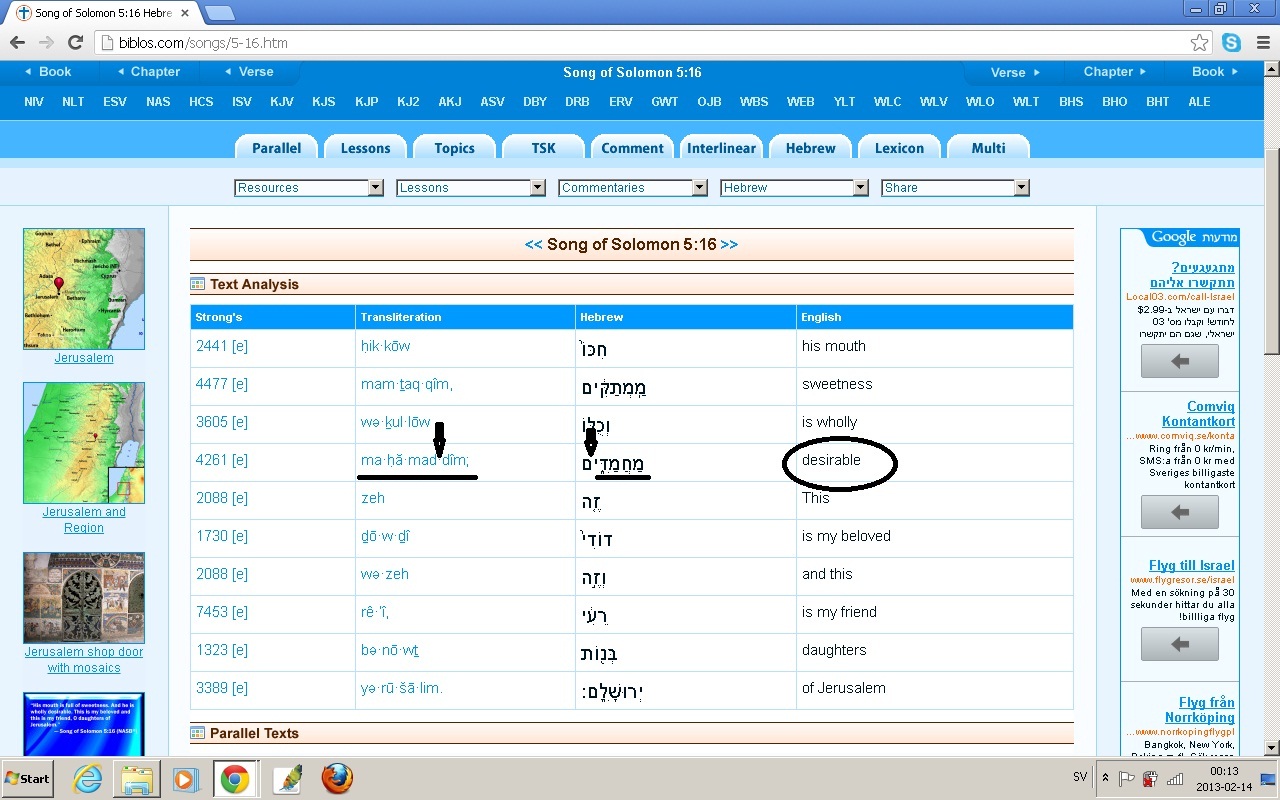
Task: Go to the next Verse
Action: coord(1015,72)
